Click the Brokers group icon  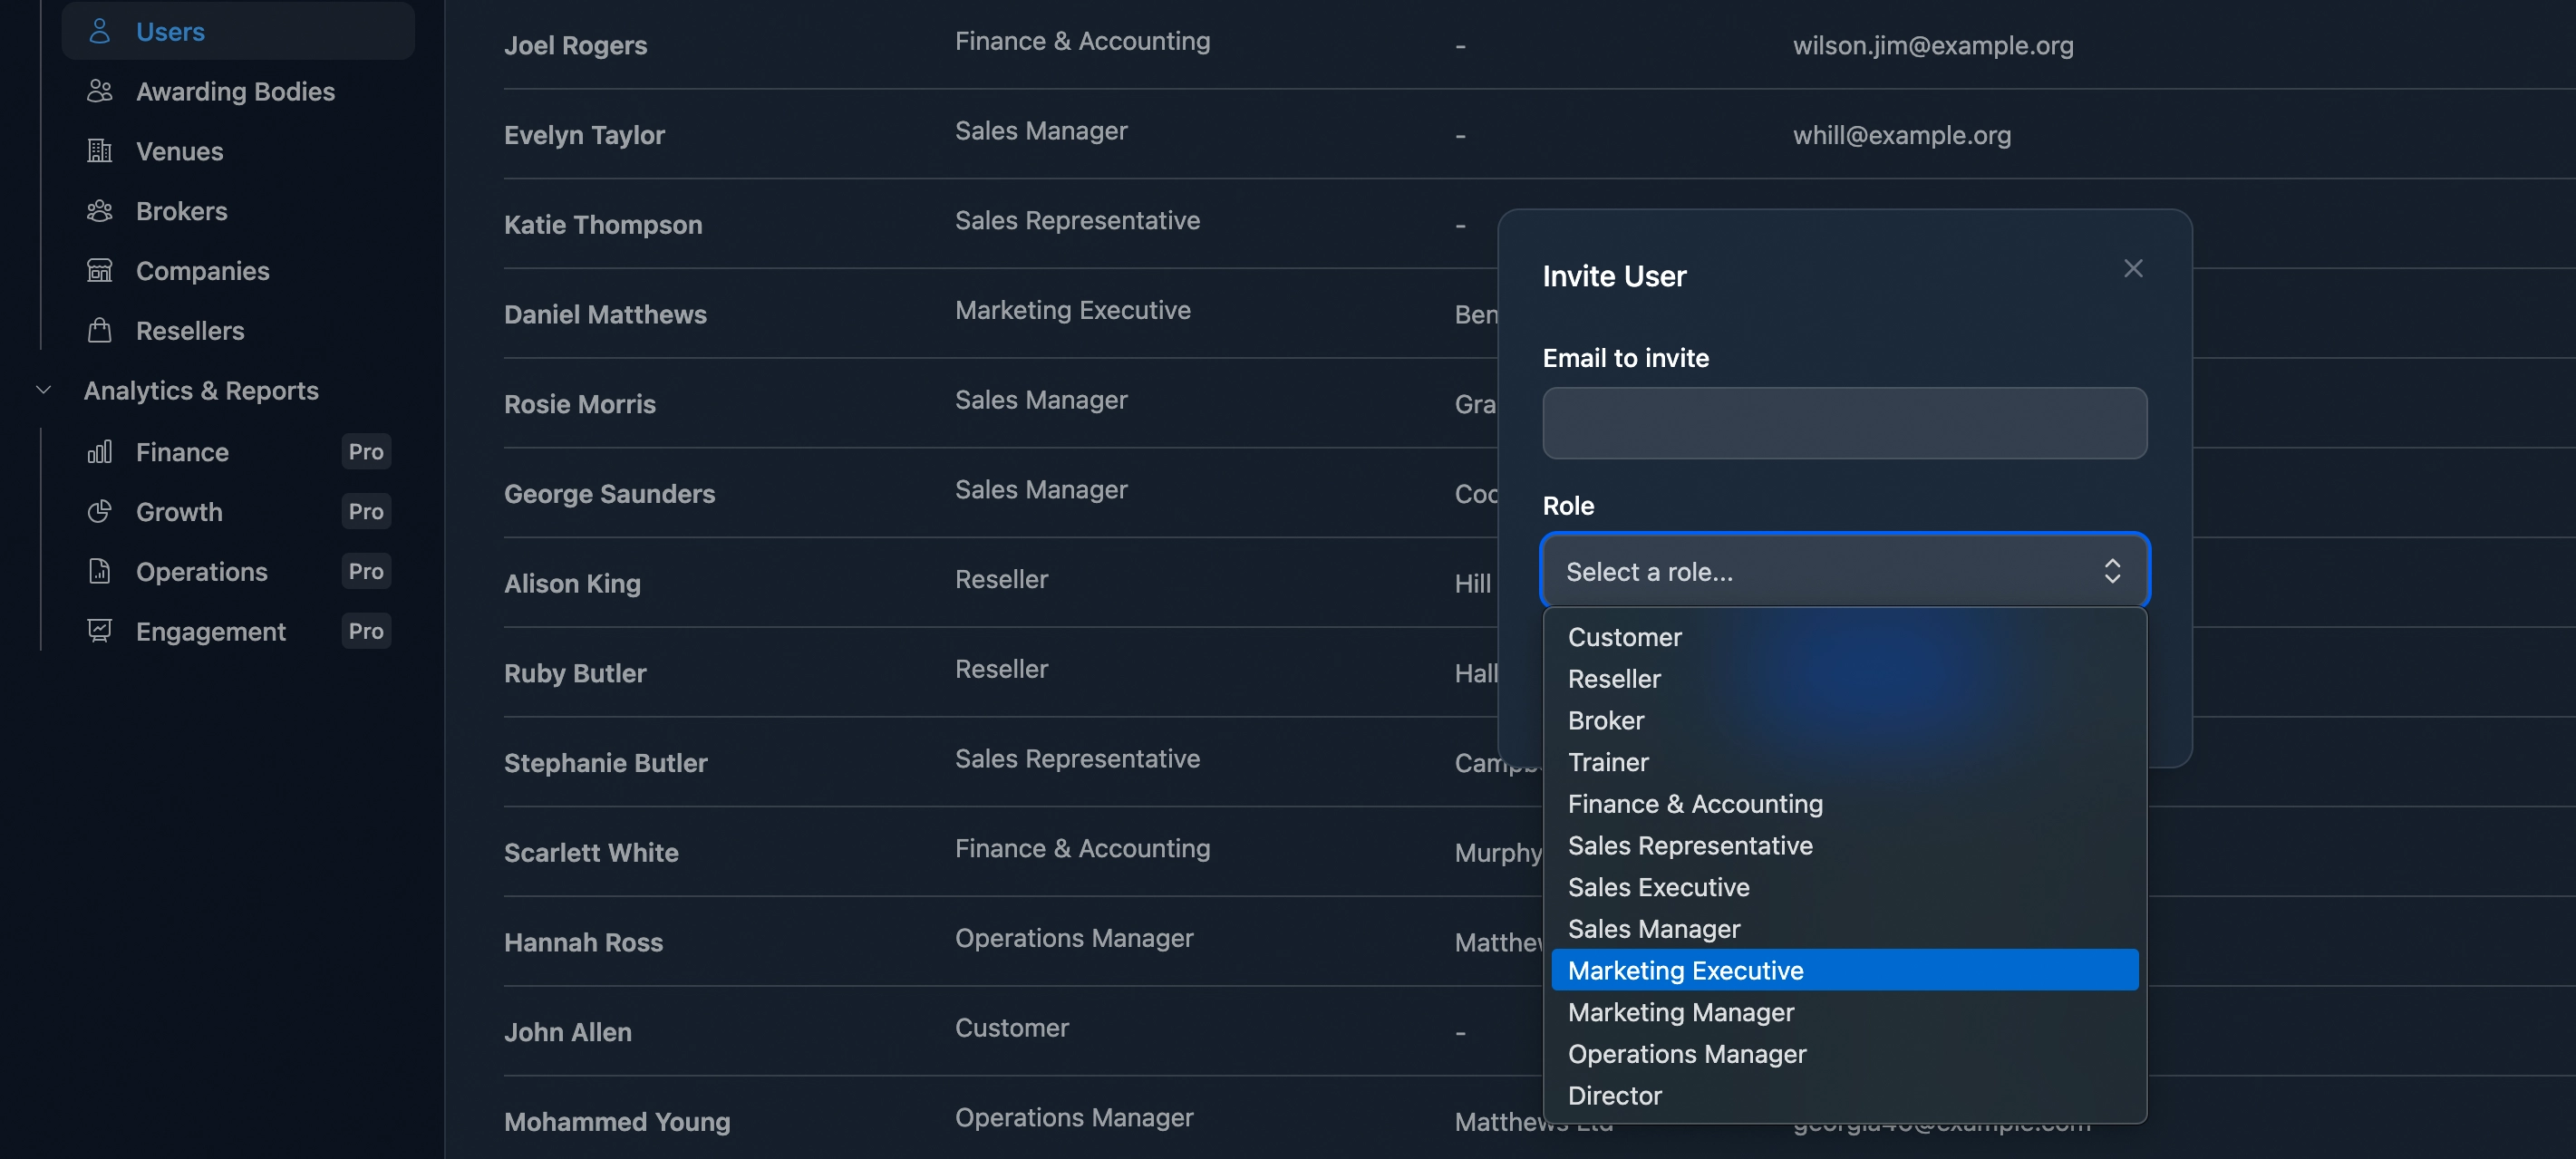(x=99, y=211)
